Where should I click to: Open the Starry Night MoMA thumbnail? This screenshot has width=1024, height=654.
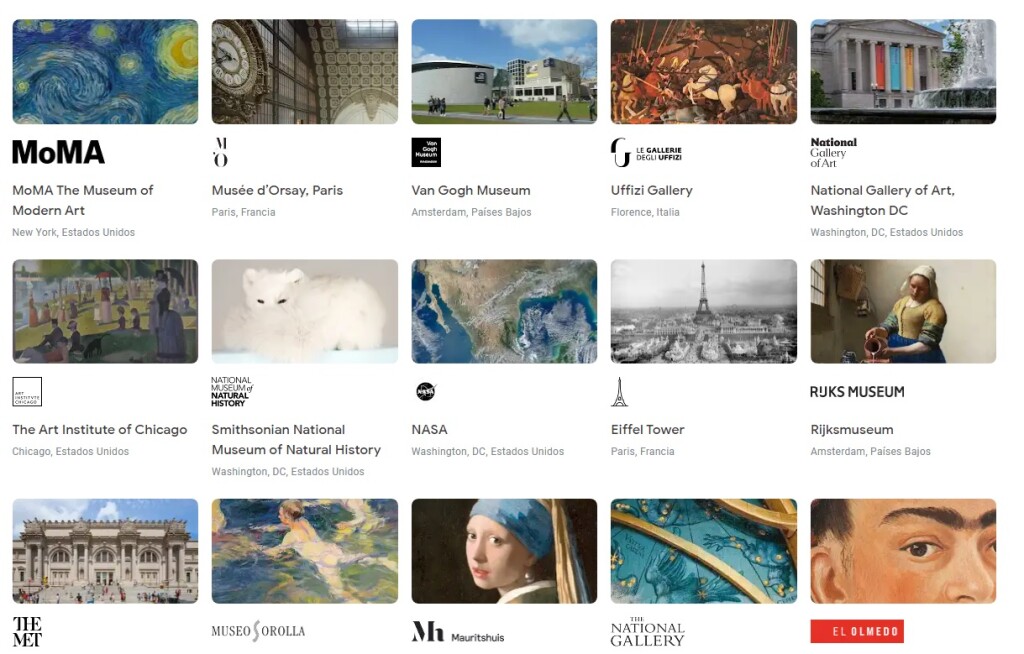pyautogui.click(x=105, y=71)
